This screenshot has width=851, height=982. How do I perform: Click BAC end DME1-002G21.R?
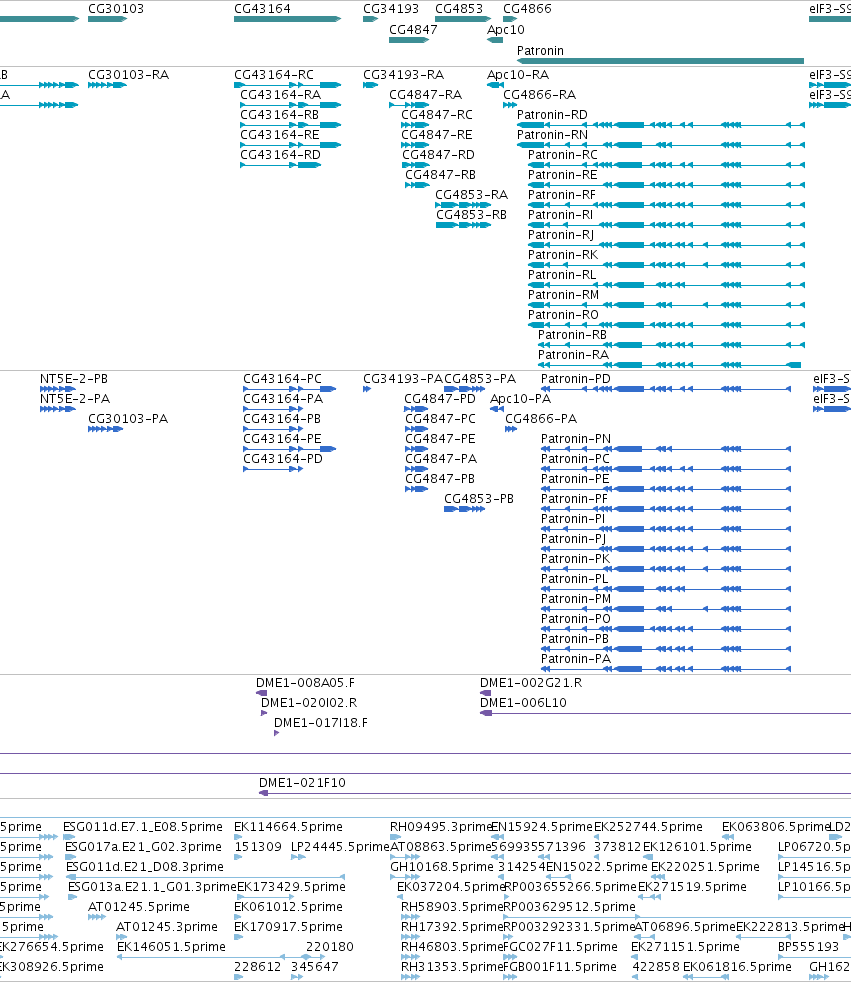pos(531,683)
